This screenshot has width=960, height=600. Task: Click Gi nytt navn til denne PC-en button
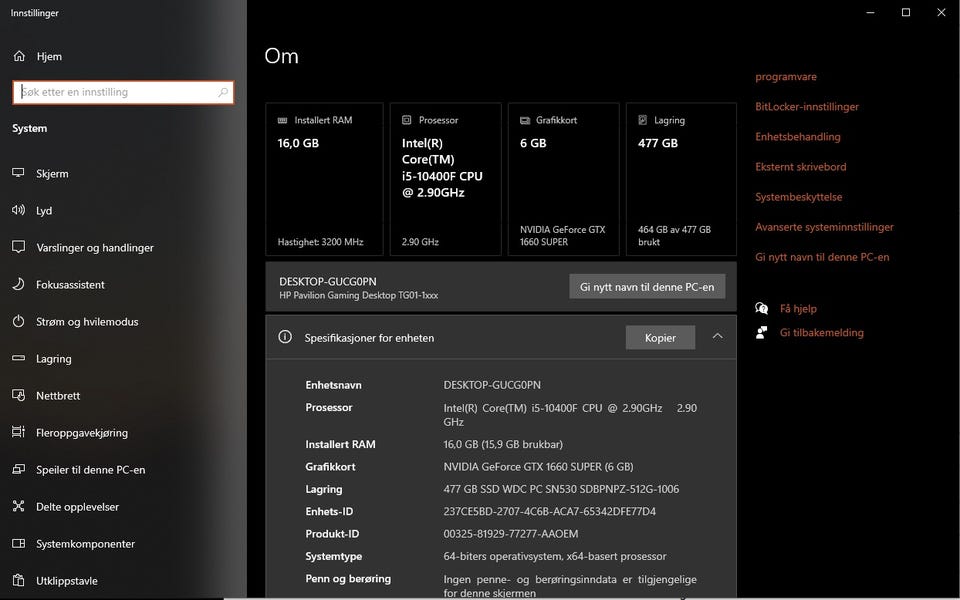(x=647, y=287)
